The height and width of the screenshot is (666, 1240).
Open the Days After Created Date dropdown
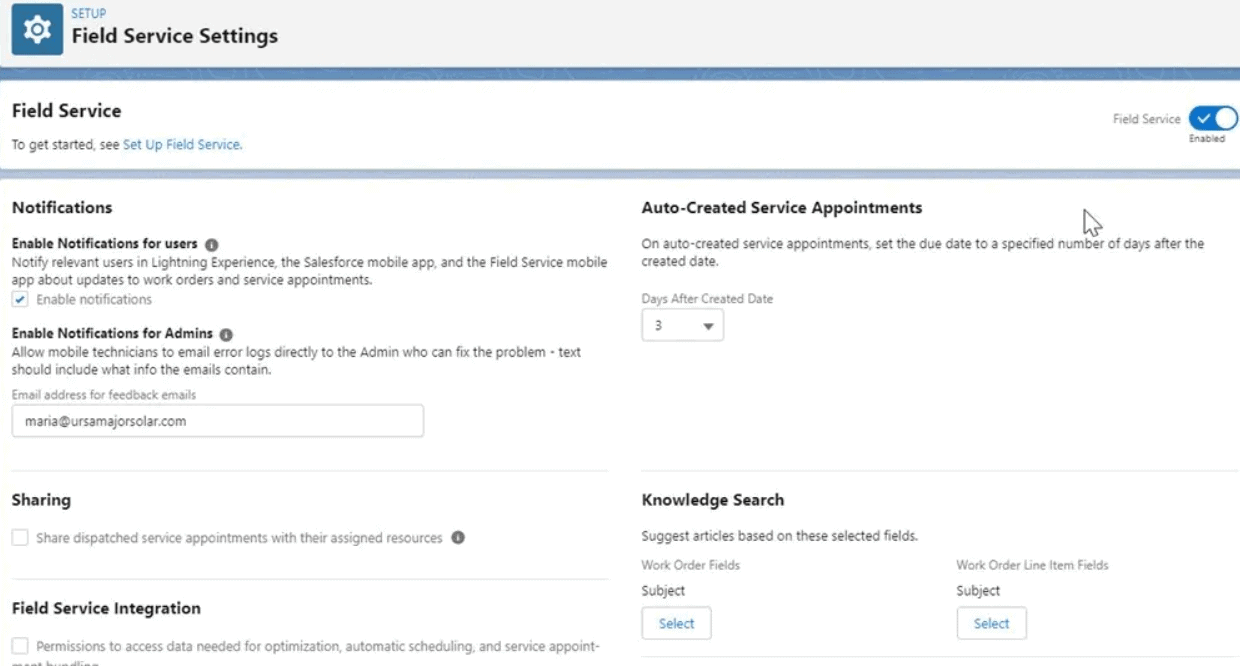point(682,326)
